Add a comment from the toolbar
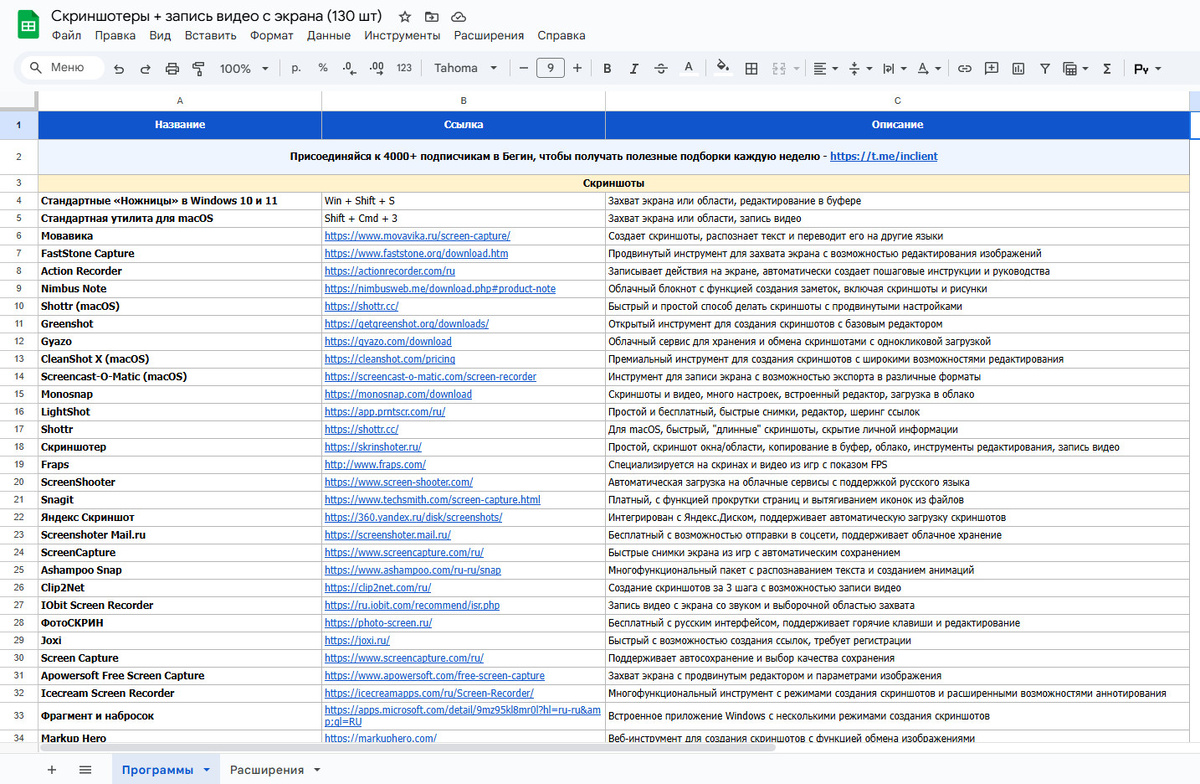This screenshot has width=1200, height=784. pyautogui.click(x=992, y=68)
